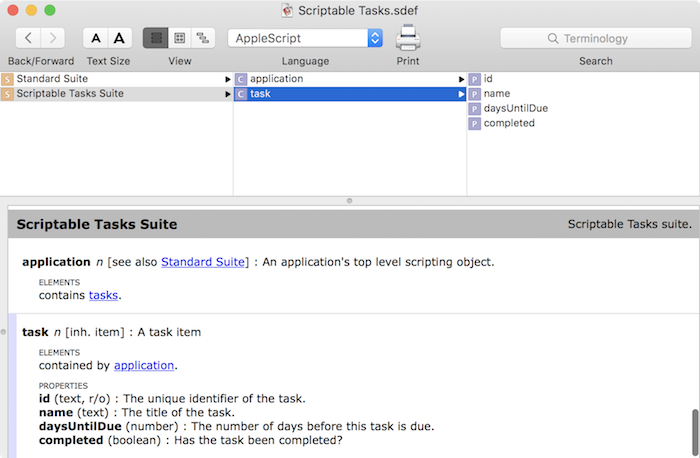700x458 pixels.
Task: Select the Standard Suite row
Action: tap(116, 79)
